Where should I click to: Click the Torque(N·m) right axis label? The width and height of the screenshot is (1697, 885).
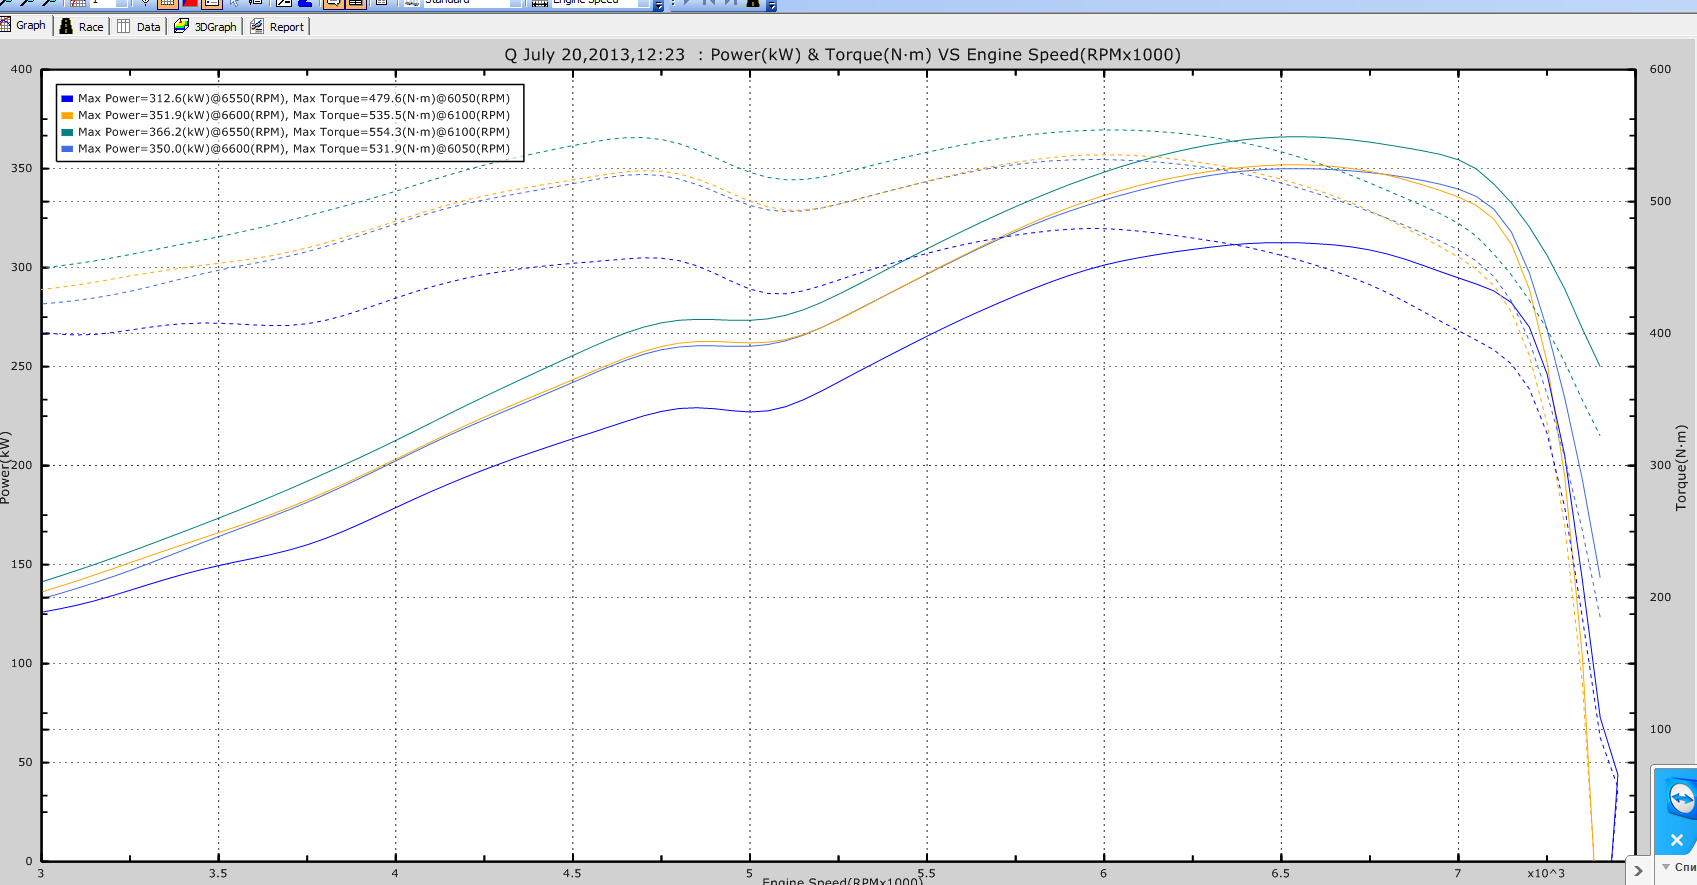click(x=1681, y=468)
